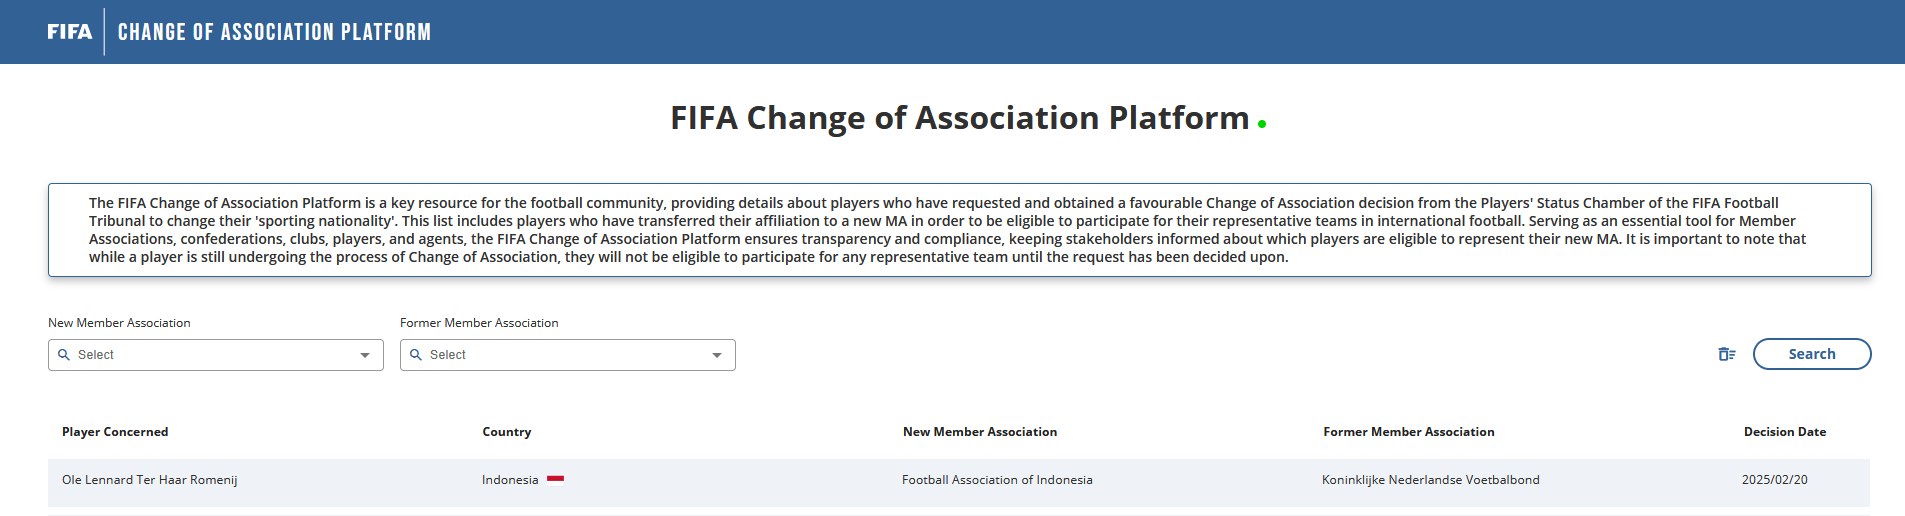Click the platform description text box
Viewport: 1905px width, 516px height.
point(959,230)
